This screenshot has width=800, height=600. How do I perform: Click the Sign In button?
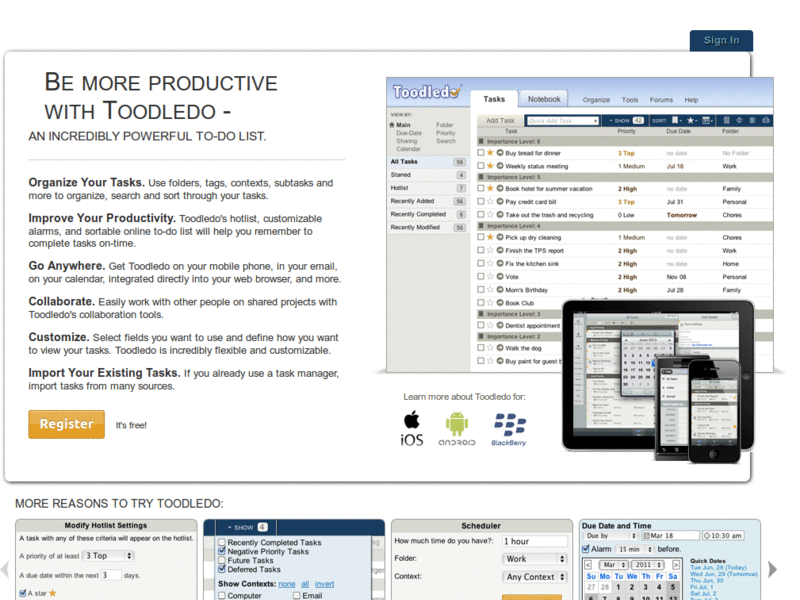tap(721, 40)
